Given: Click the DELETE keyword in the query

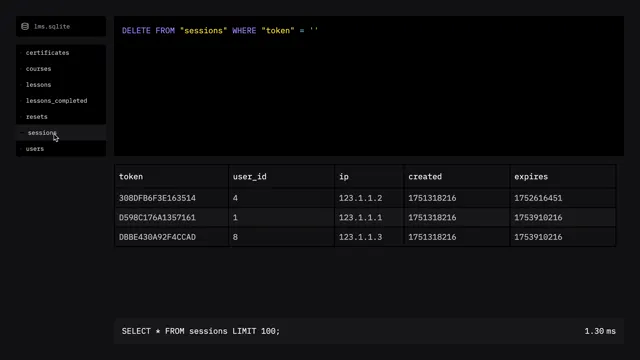Looking at the screenshot, I should [x=136, y=31].
